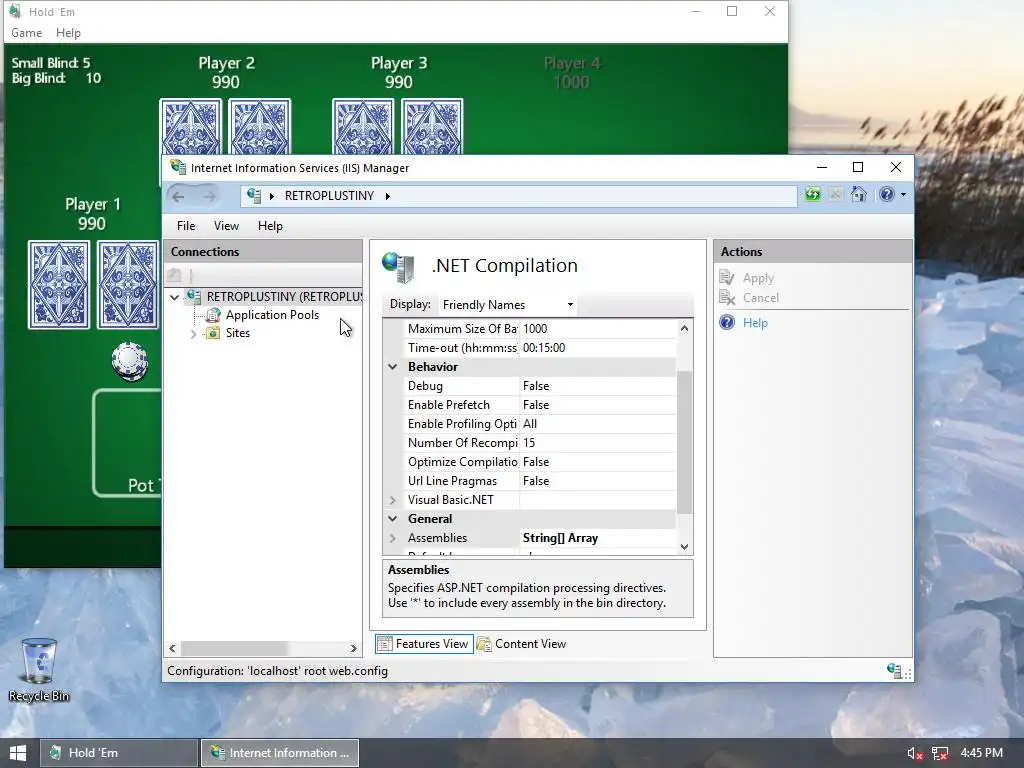
Task: Click the Features View tab icon
Action: 385,644
